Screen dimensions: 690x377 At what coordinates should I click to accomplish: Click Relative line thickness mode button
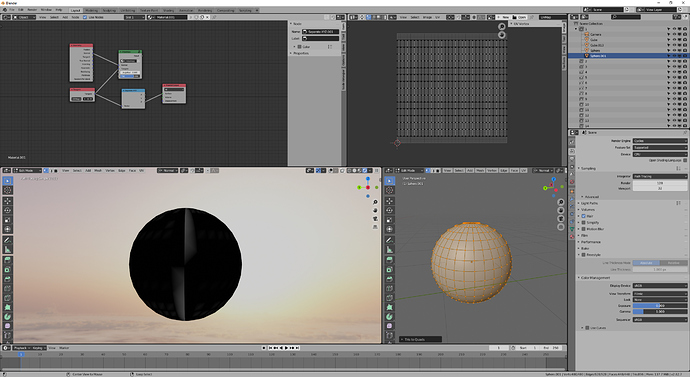[x=673, y=263]
